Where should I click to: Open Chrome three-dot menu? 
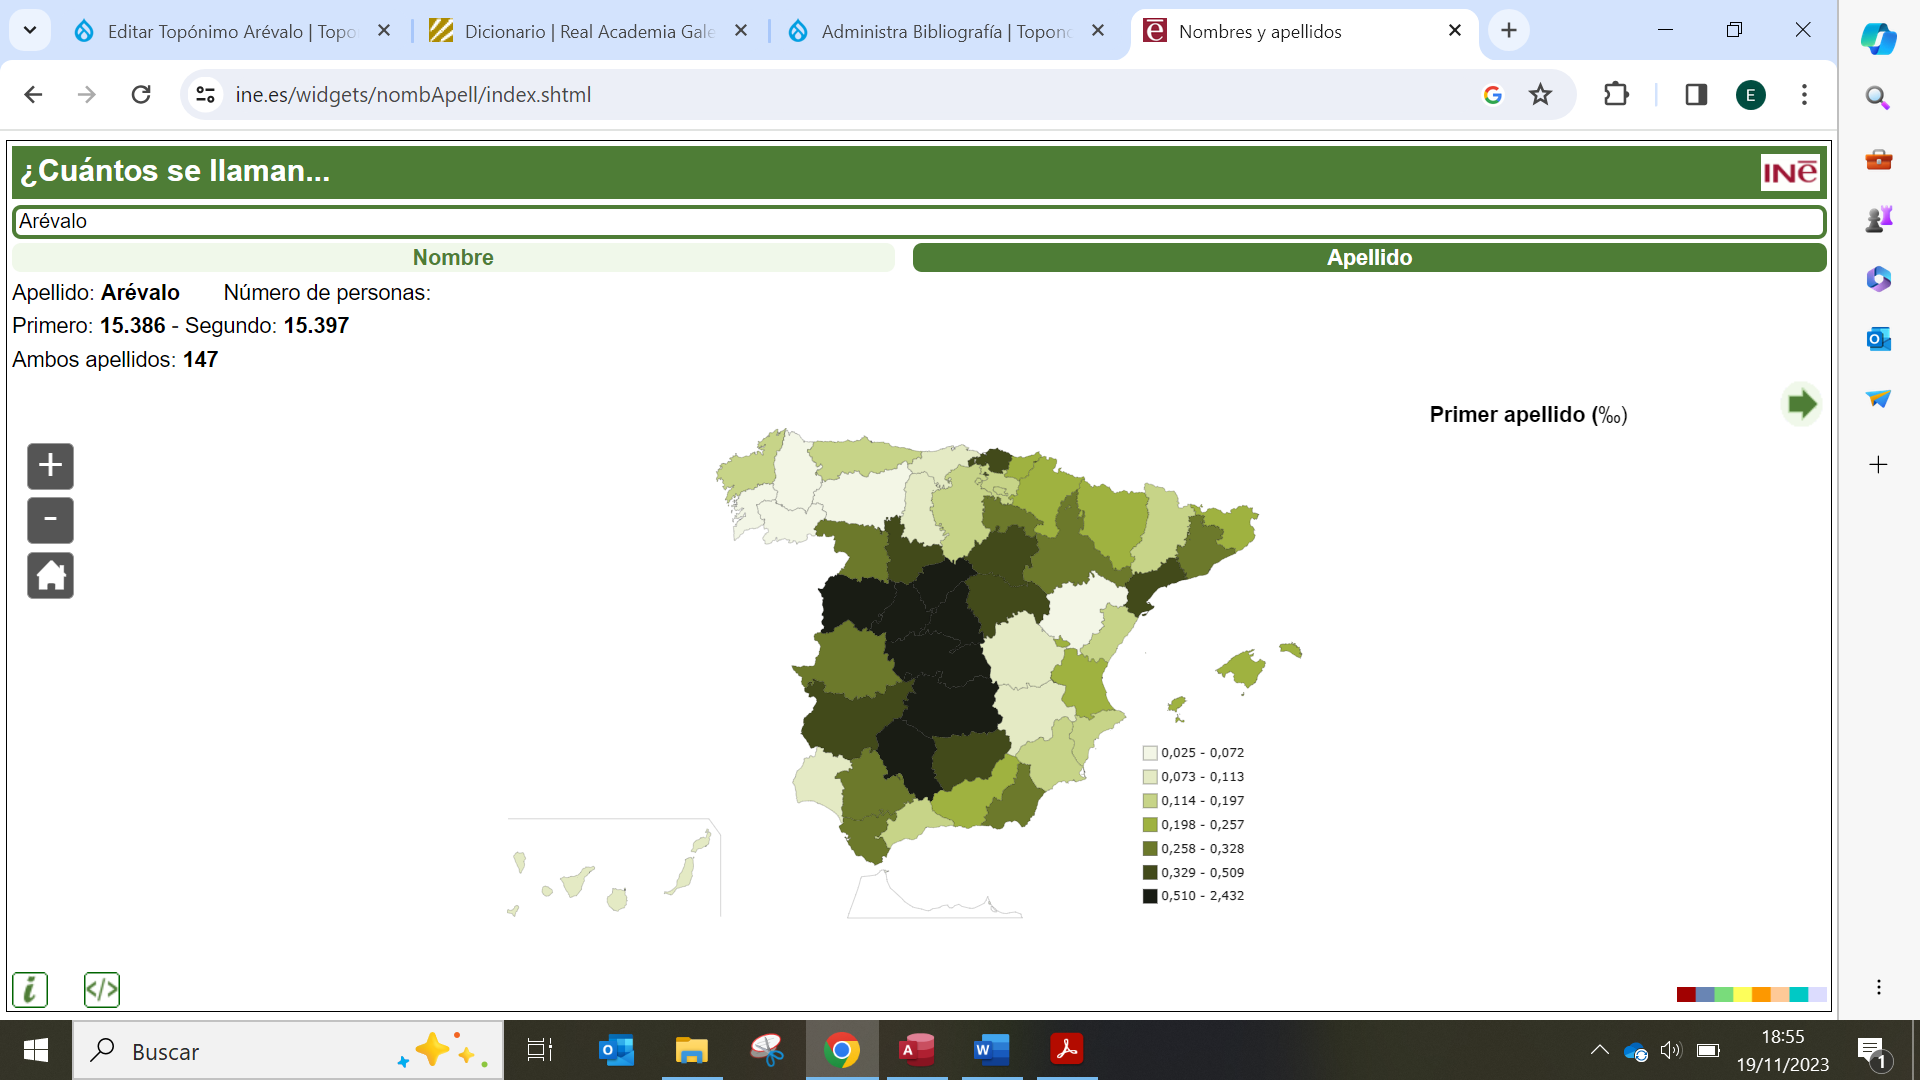pyautogui.click(x=1804, y=95)
